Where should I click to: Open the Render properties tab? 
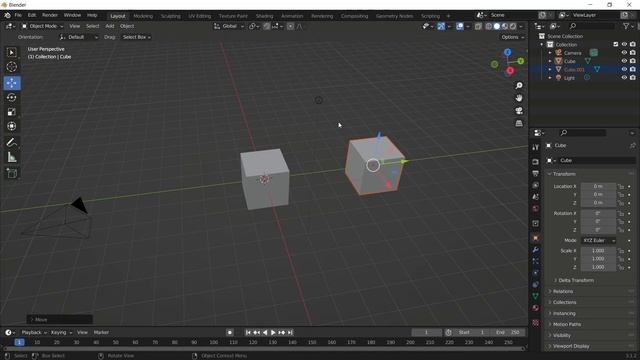click(536, 162)
